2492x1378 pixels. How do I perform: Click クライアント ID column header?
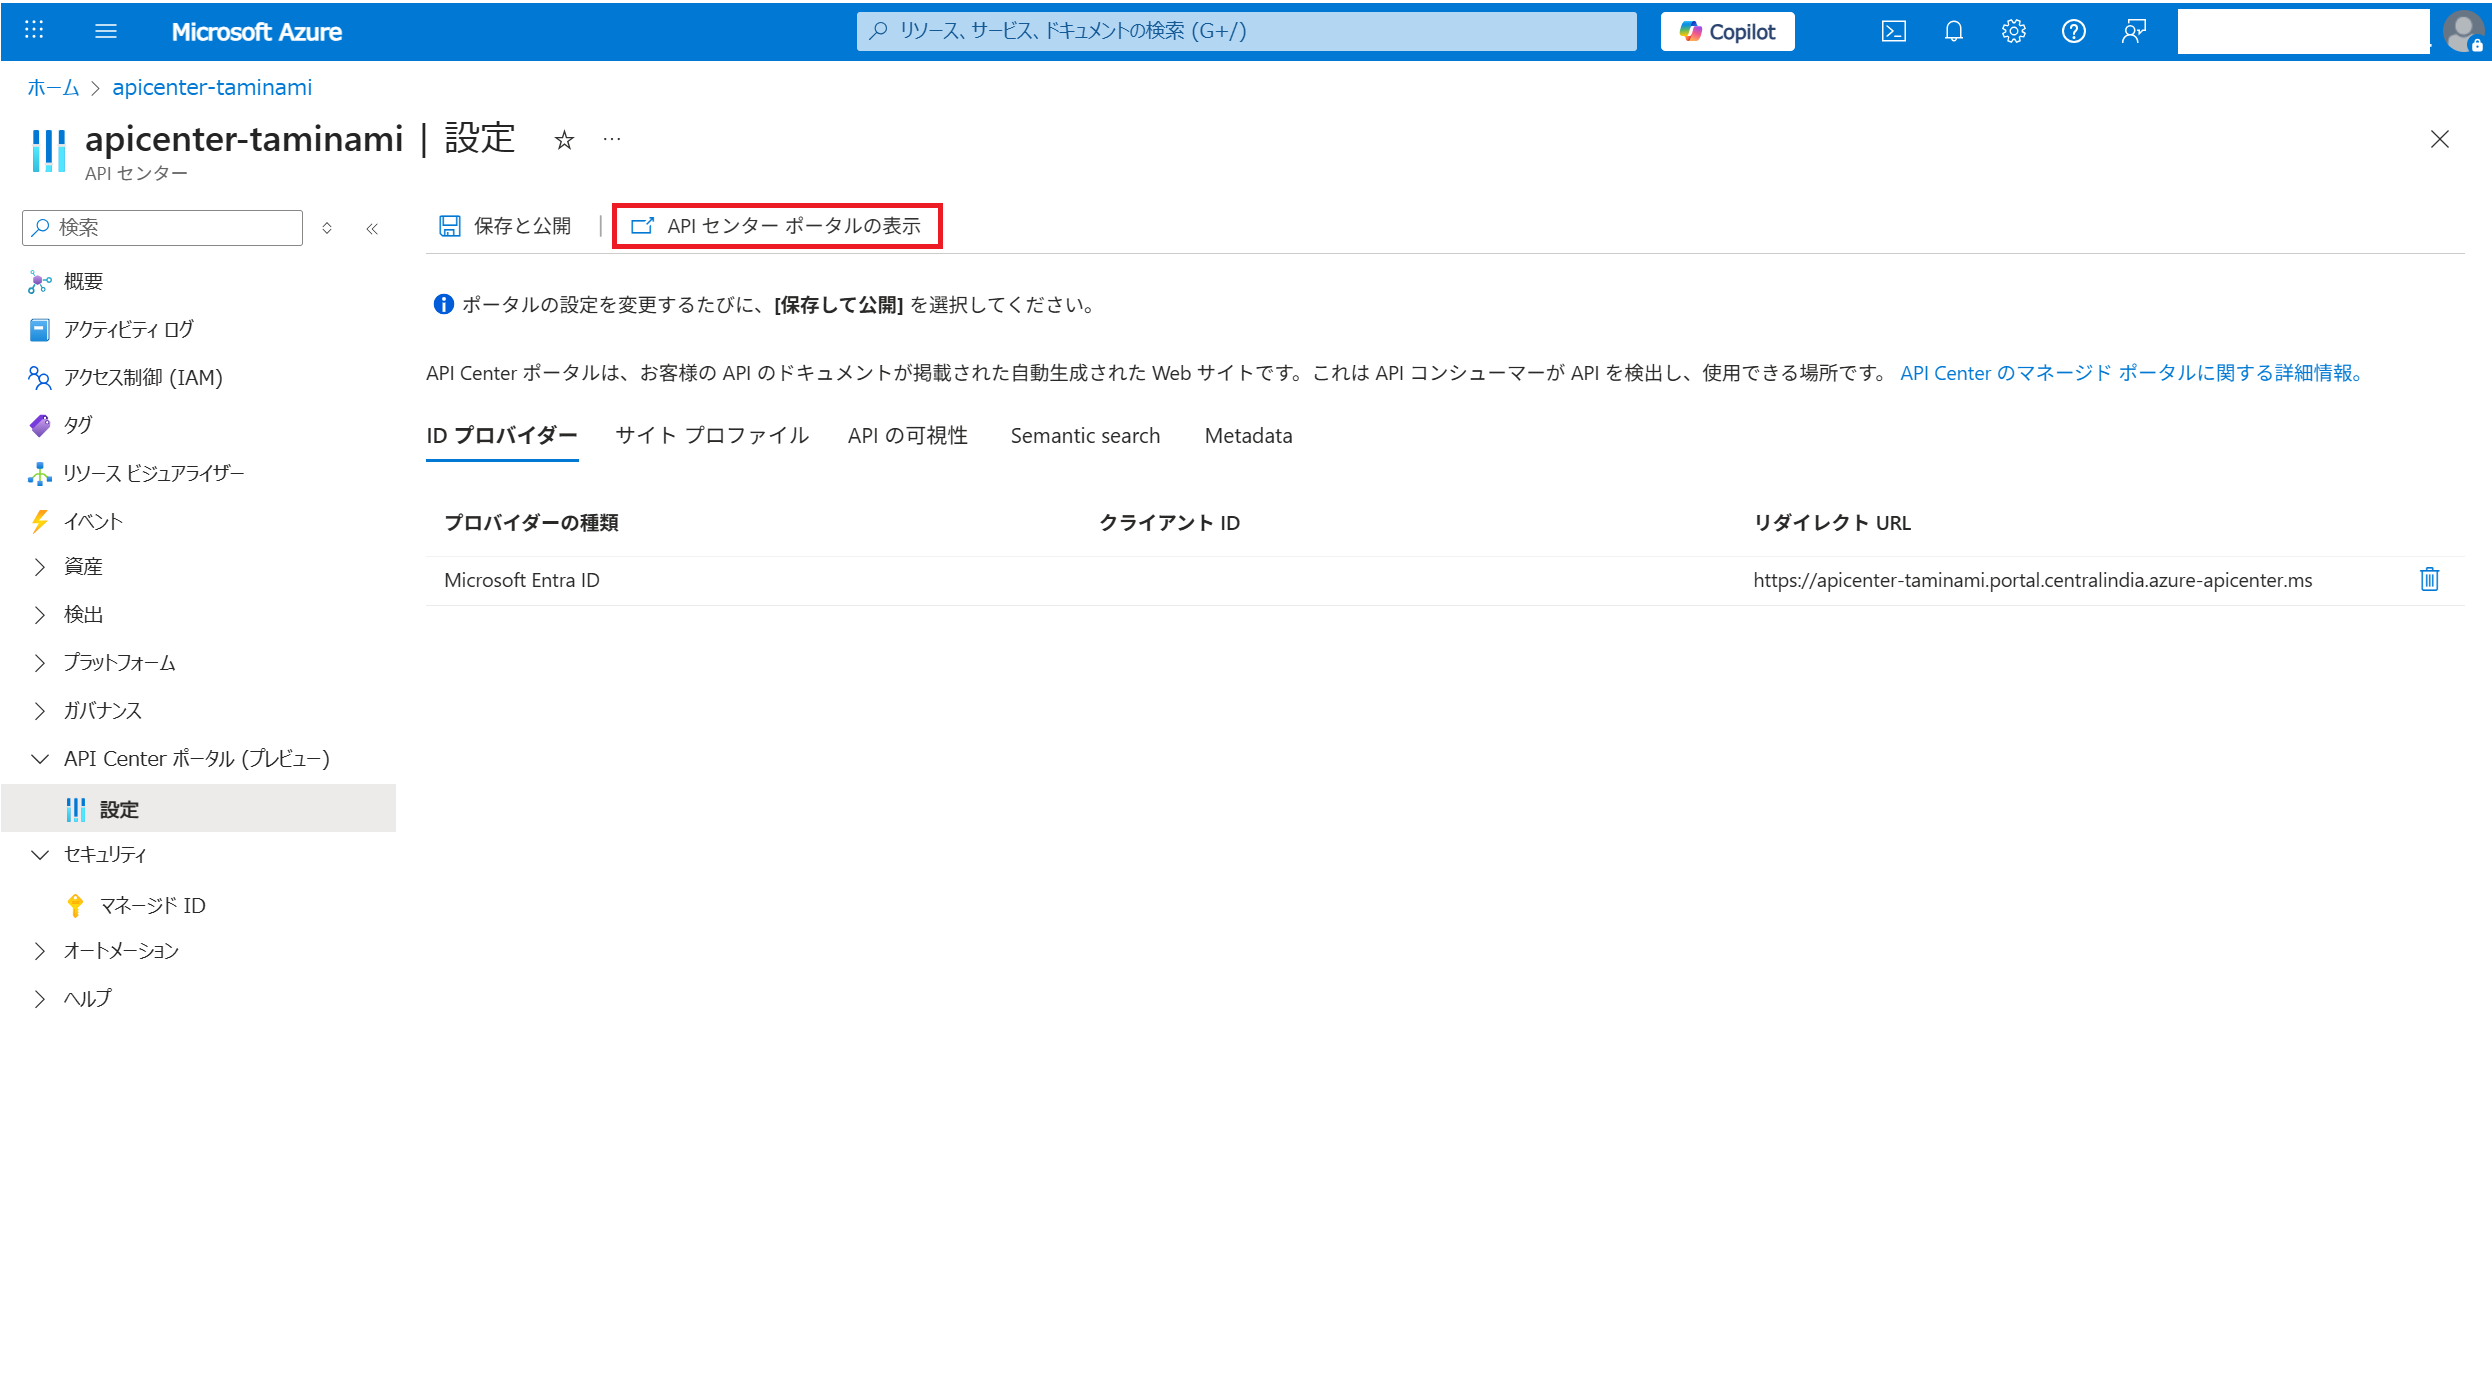click(x=1169, y=523)
